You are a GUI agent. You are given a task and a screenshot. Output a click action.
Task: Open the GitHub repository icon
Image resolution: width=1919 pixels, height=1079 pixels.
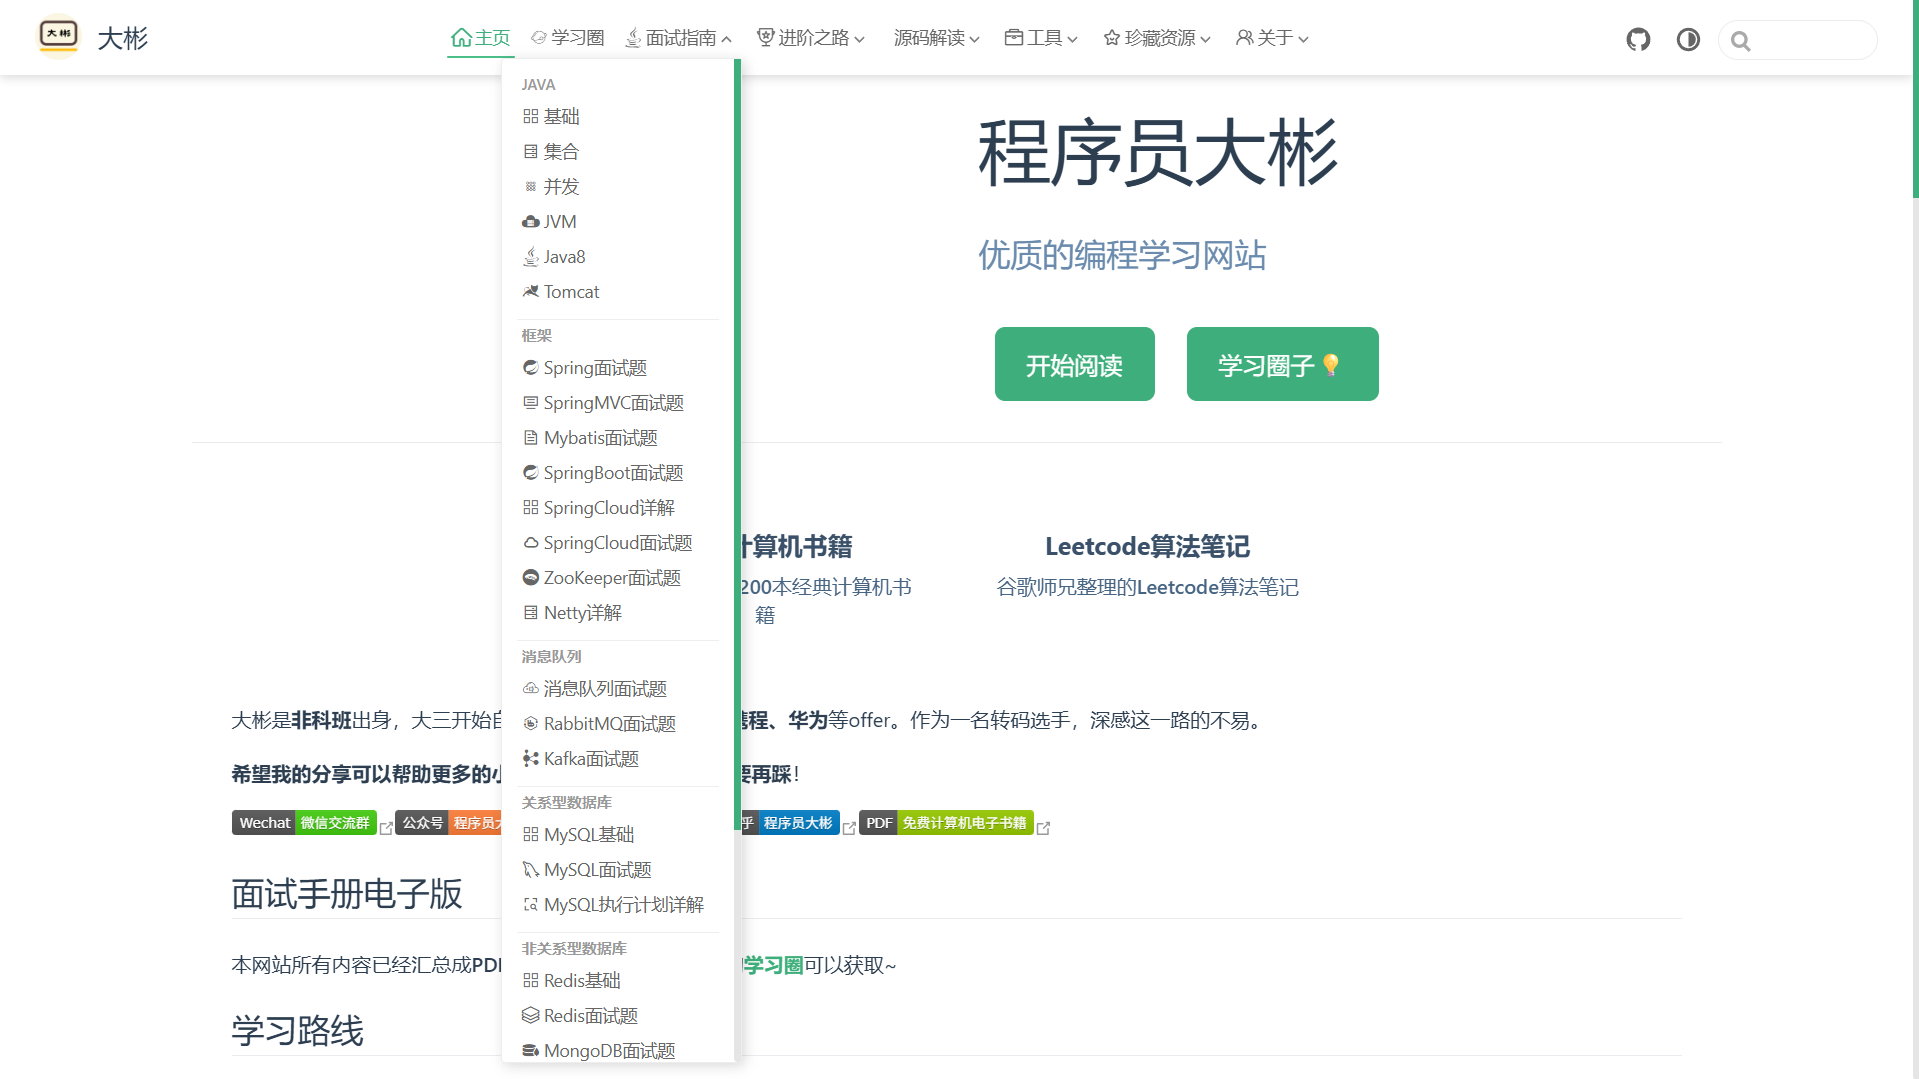(x=1637, y=39)
